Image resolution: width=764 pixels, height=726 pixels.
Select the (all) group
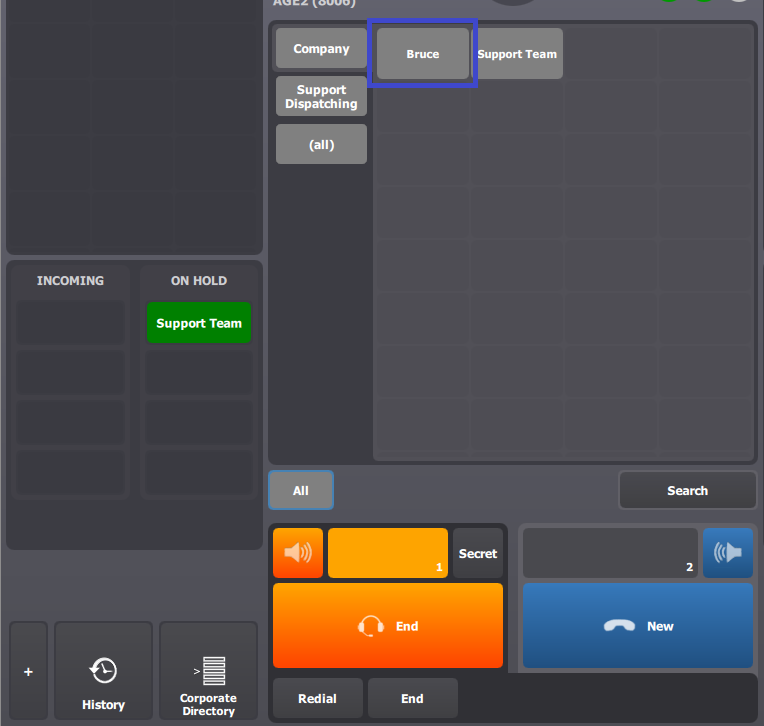point(321,144)
